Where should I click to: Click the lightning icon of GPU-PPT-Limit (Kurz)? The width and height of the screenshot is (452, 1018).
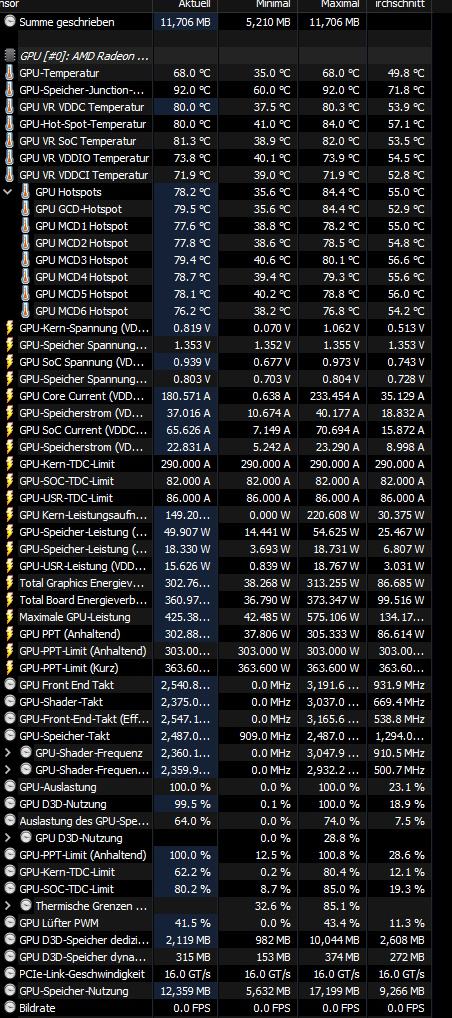point(10,667)
